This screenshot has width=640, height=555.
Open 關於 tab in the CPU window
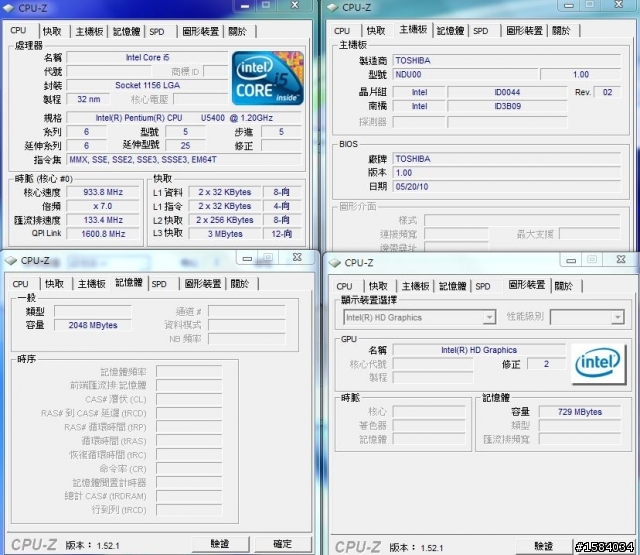(238, 31)
